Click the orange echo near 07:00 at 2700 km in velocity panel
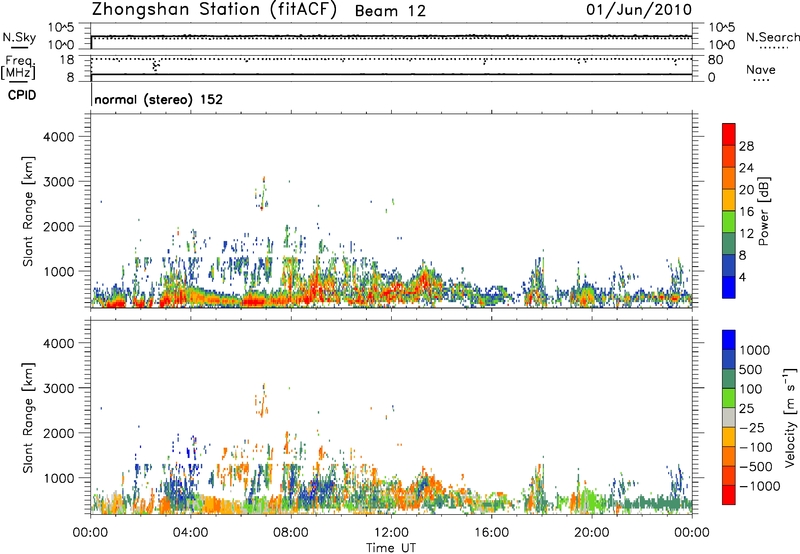This screenshot has width=800, height=554. click(x=262, y=400)
